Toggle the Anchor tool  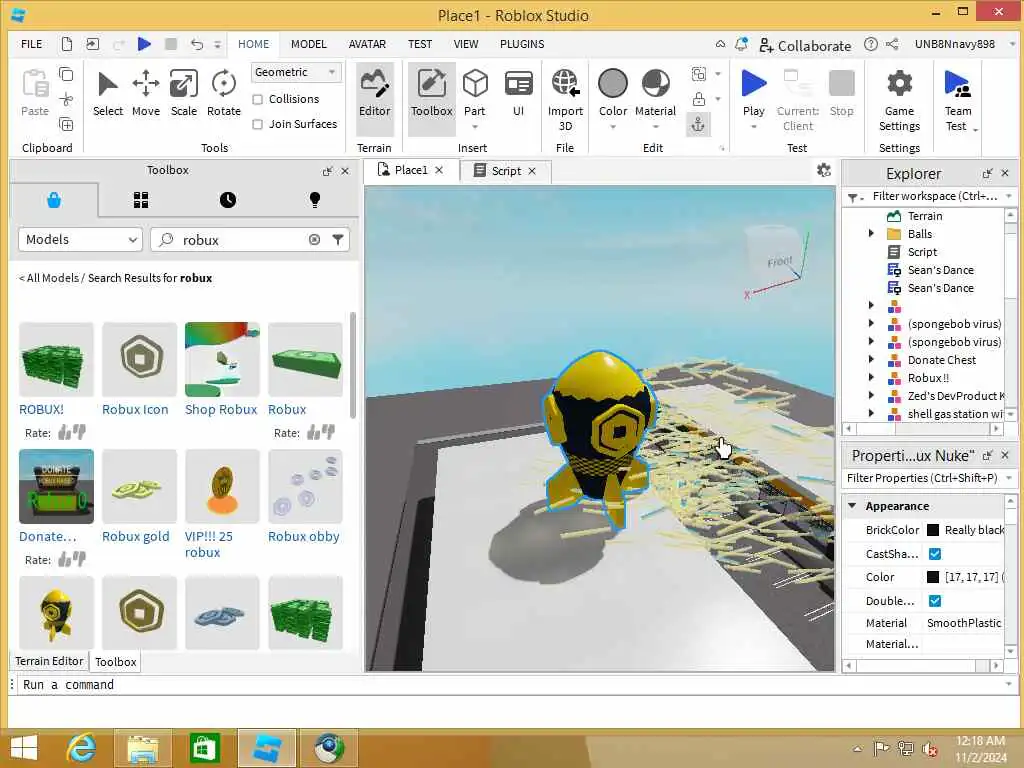(x=698, y=124)
